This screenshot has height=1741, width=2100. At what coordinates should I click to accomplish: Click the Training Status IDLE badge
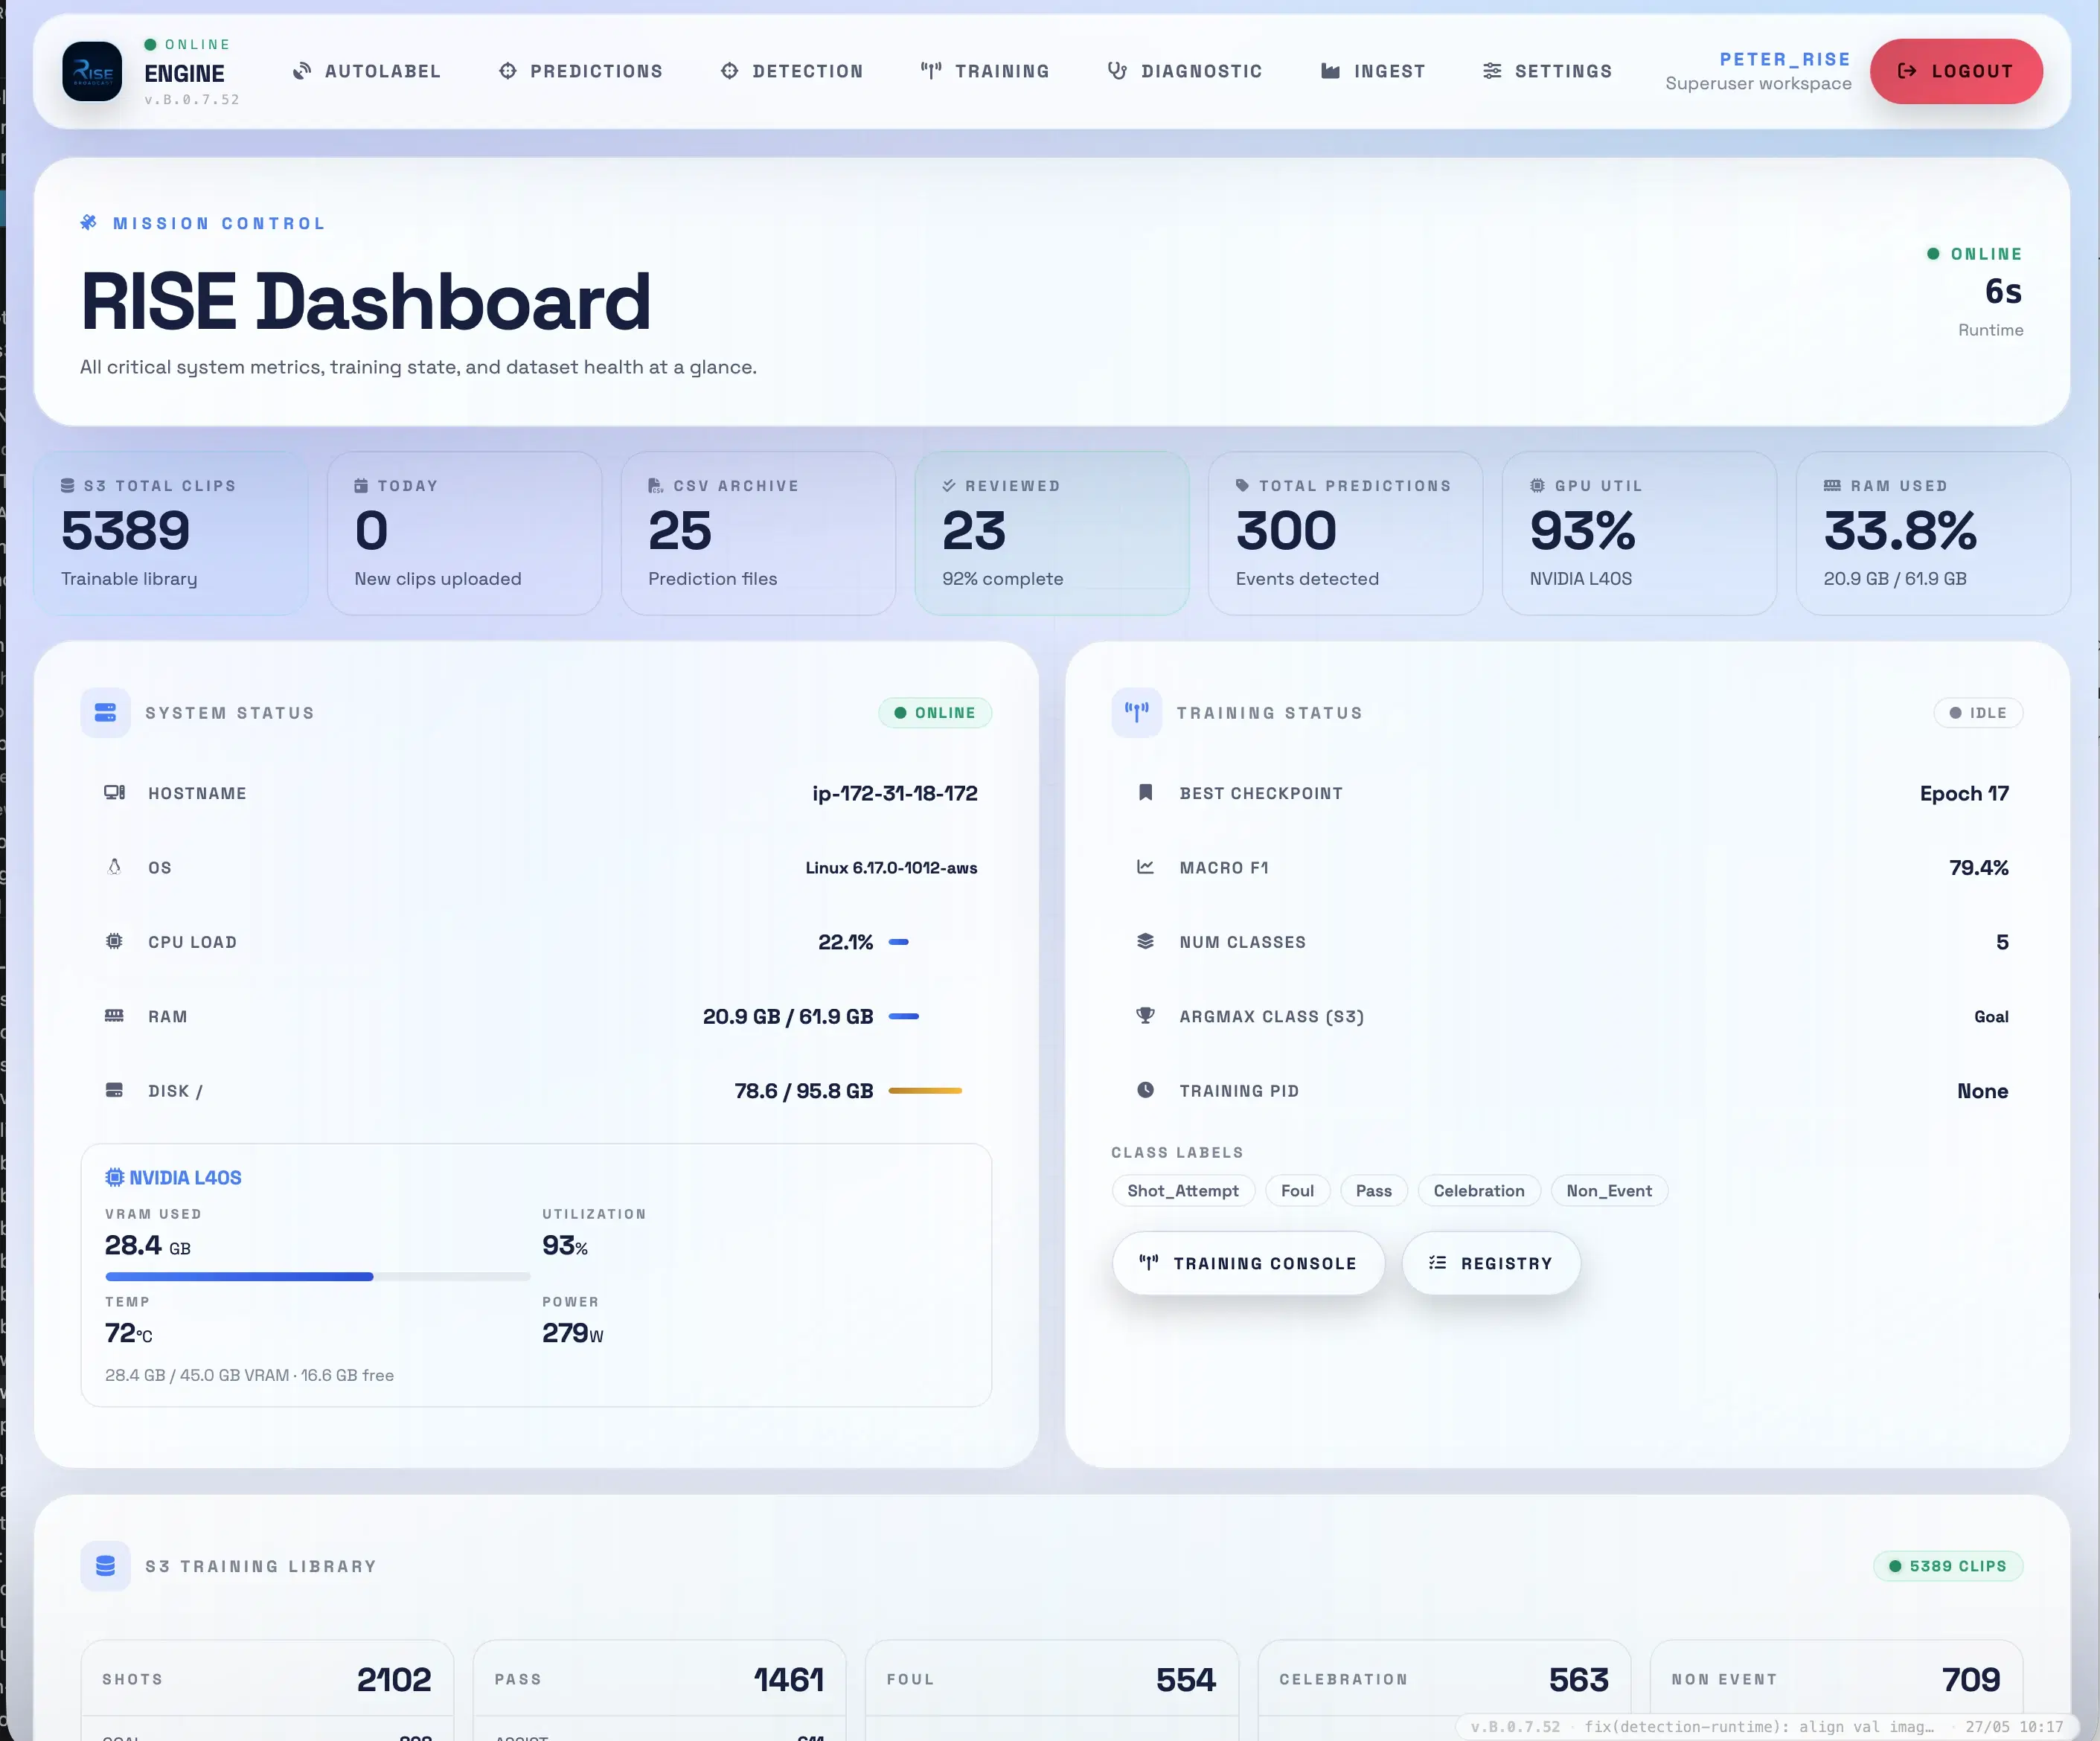point(1978,712)
